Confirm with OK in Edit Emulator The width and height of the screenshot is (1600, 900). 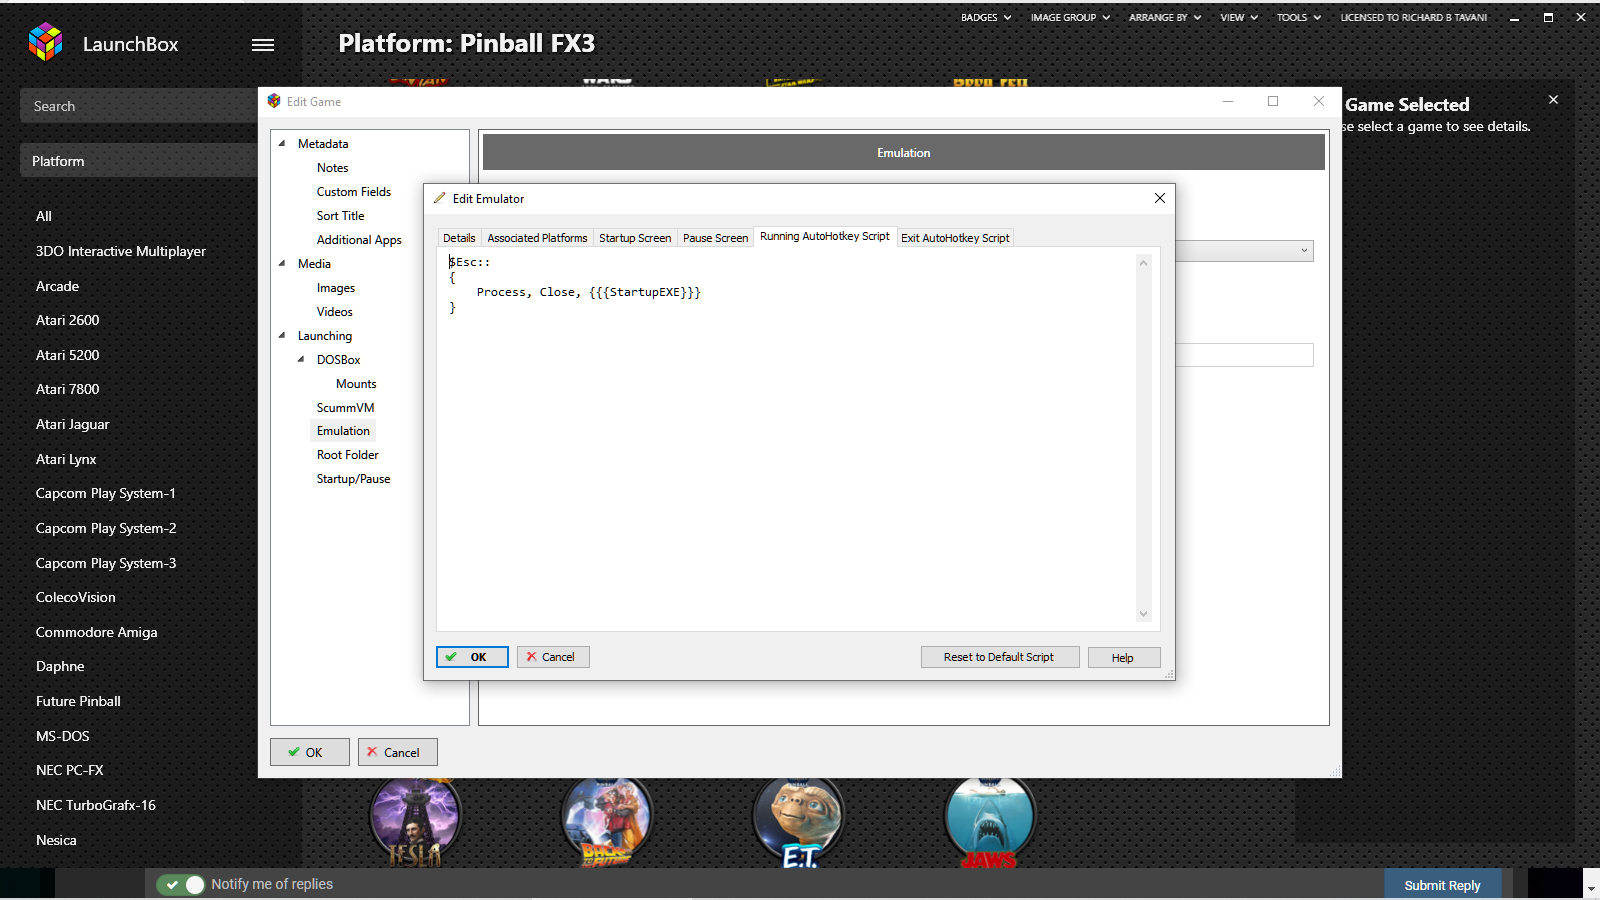472,657
